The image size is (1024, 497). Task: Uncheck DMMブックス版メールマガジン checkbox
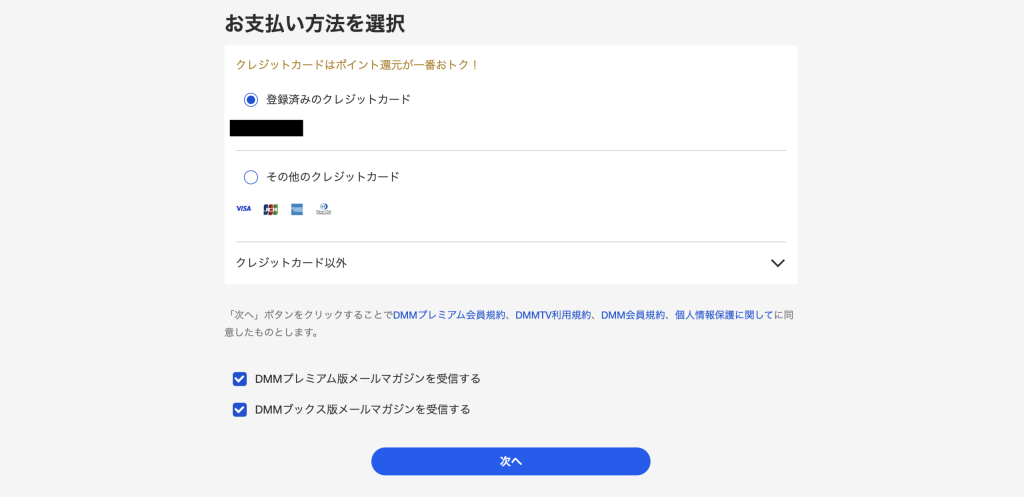[x=240, y=409]
